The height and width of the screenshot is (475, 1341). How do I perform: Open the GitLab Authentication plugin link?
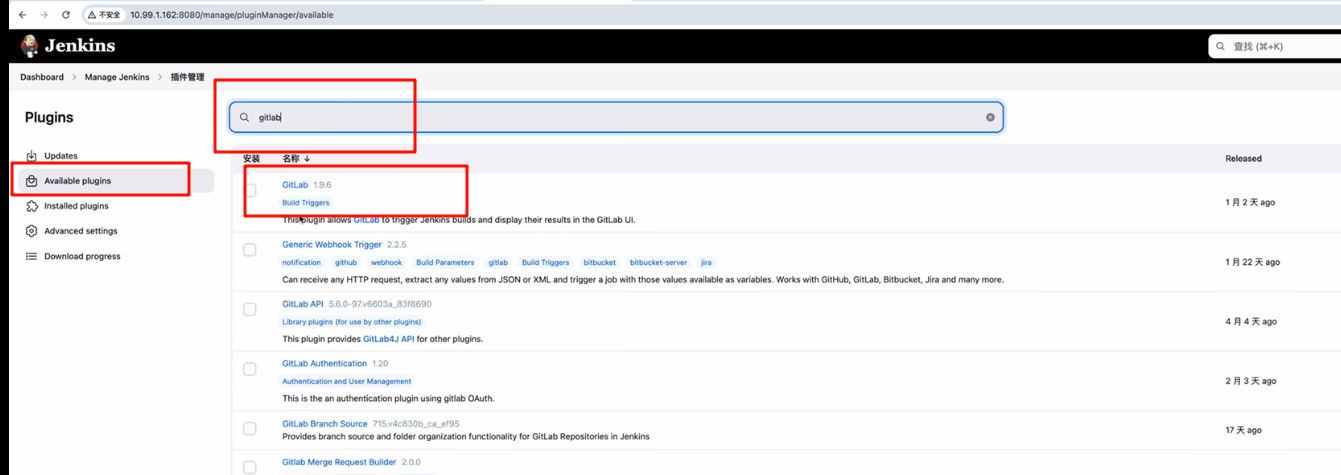tap(325, 364)
